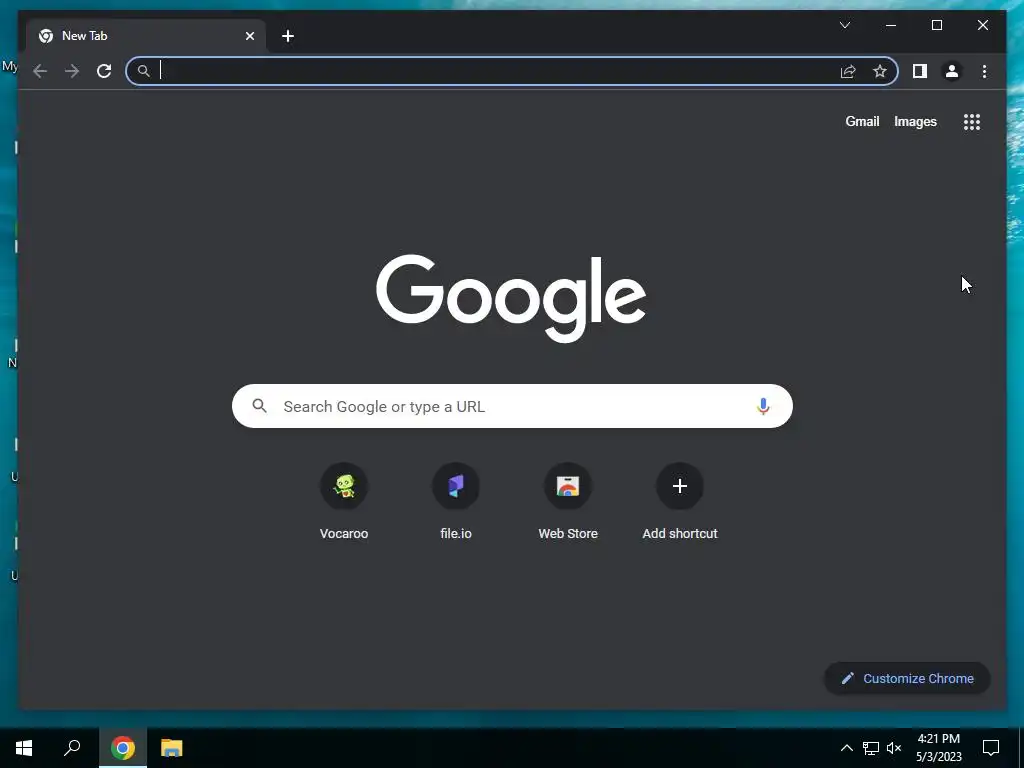Open the Vocaroo shortcut
Image resolution: width=1024 pixels, height=768 pixels.
point(344,502)
